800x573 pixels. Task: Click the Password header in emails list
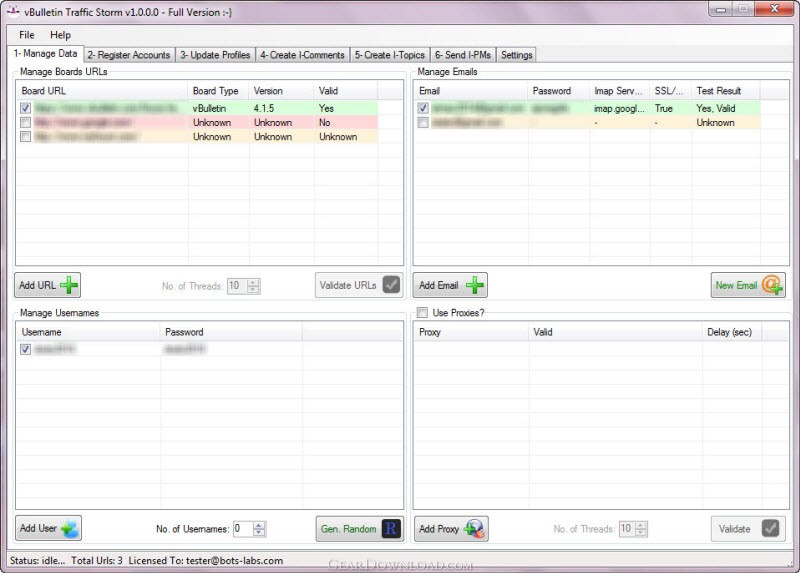point(559,91)
